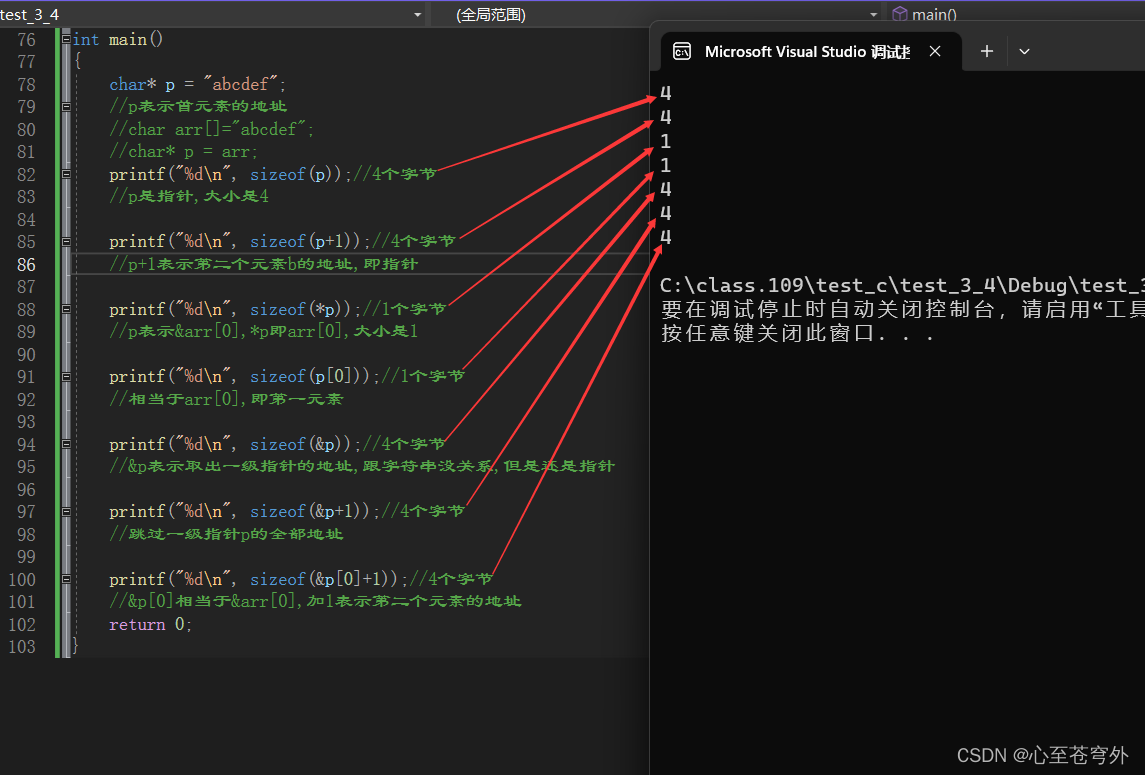
Task: Click the return 0; statement
Action: tap(150, 625)
